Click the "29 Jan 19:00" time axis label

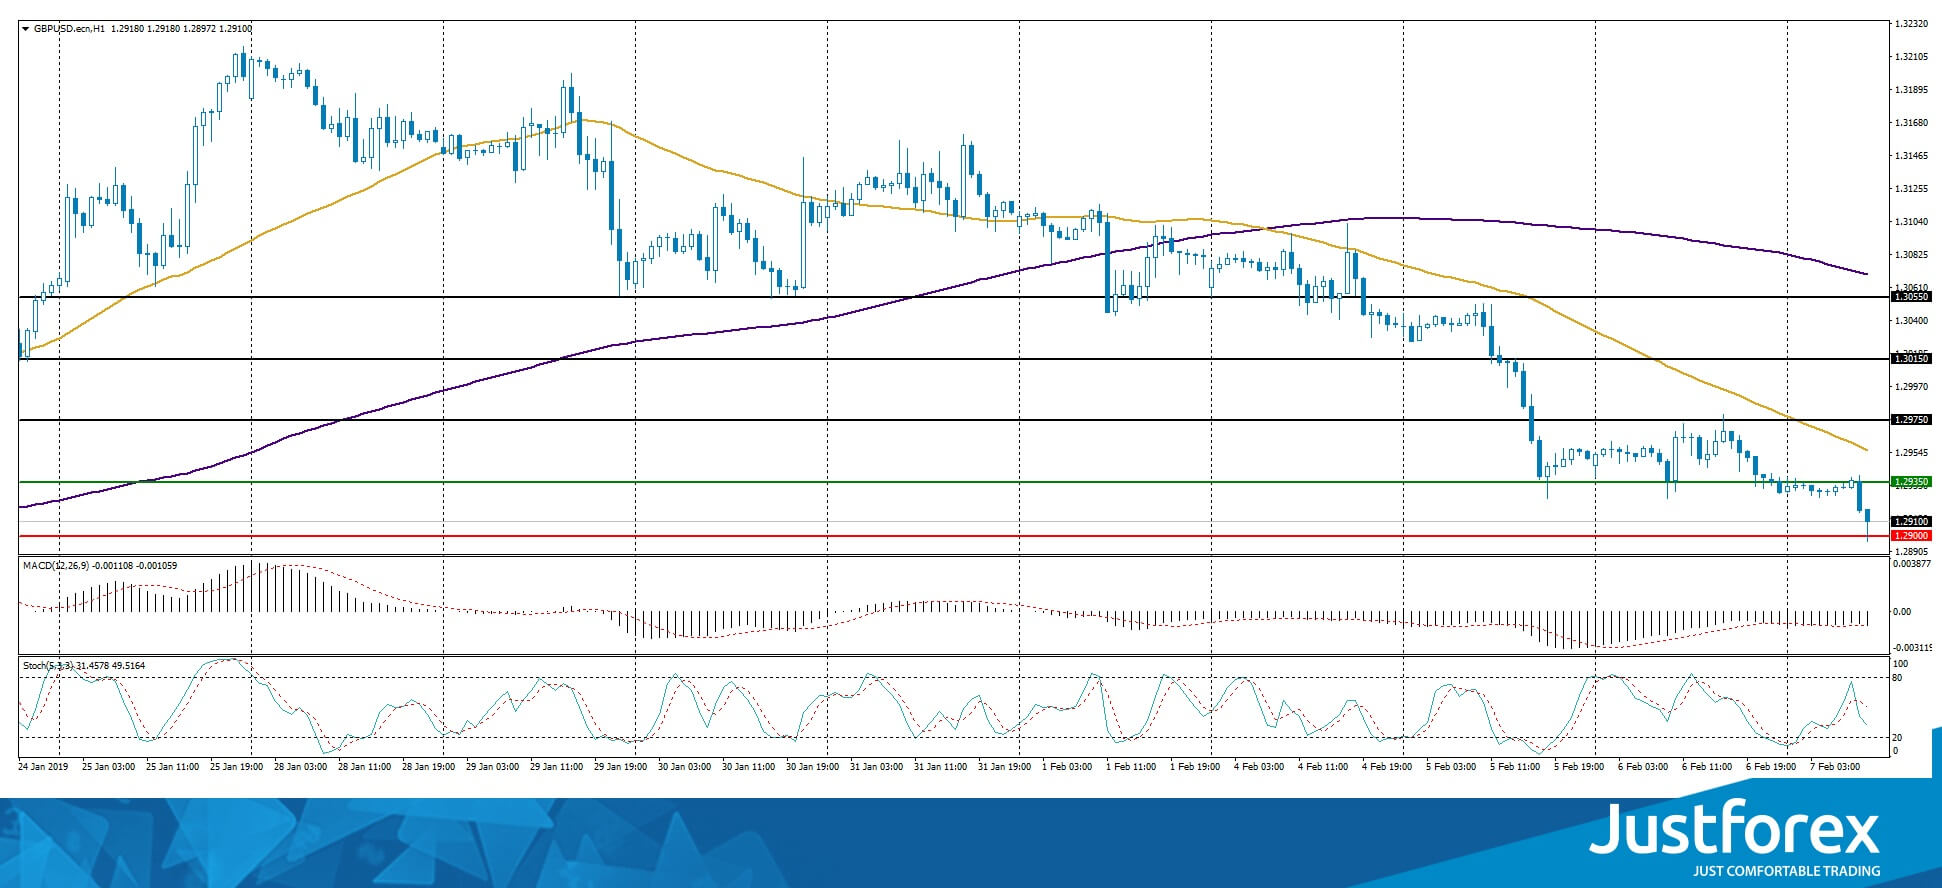click(x=621, y=767)
